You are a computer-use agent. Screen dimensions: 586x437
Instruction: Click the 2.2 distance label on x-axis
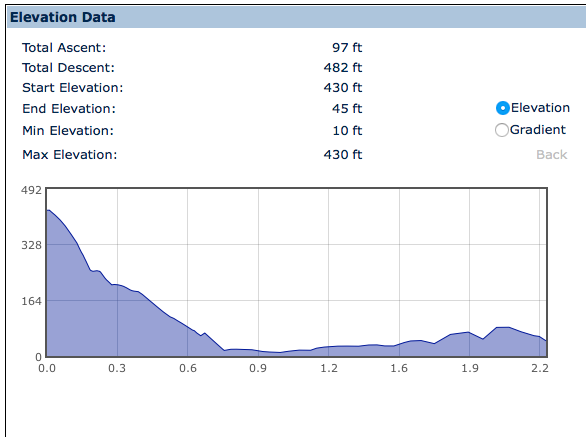click(x=540, y=368)
